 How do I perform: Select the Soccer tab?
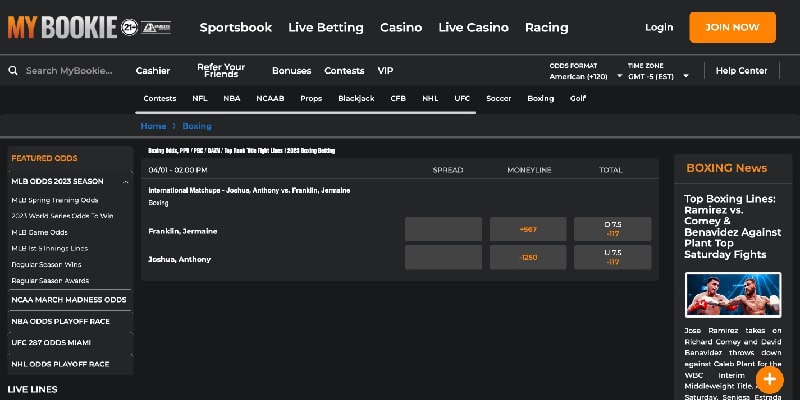498,98
